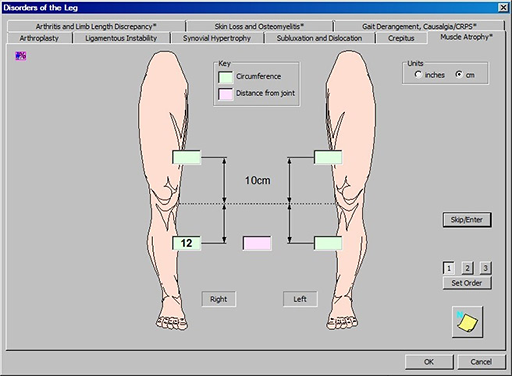Switch to the Arthroplasty tab

point(39,38)
